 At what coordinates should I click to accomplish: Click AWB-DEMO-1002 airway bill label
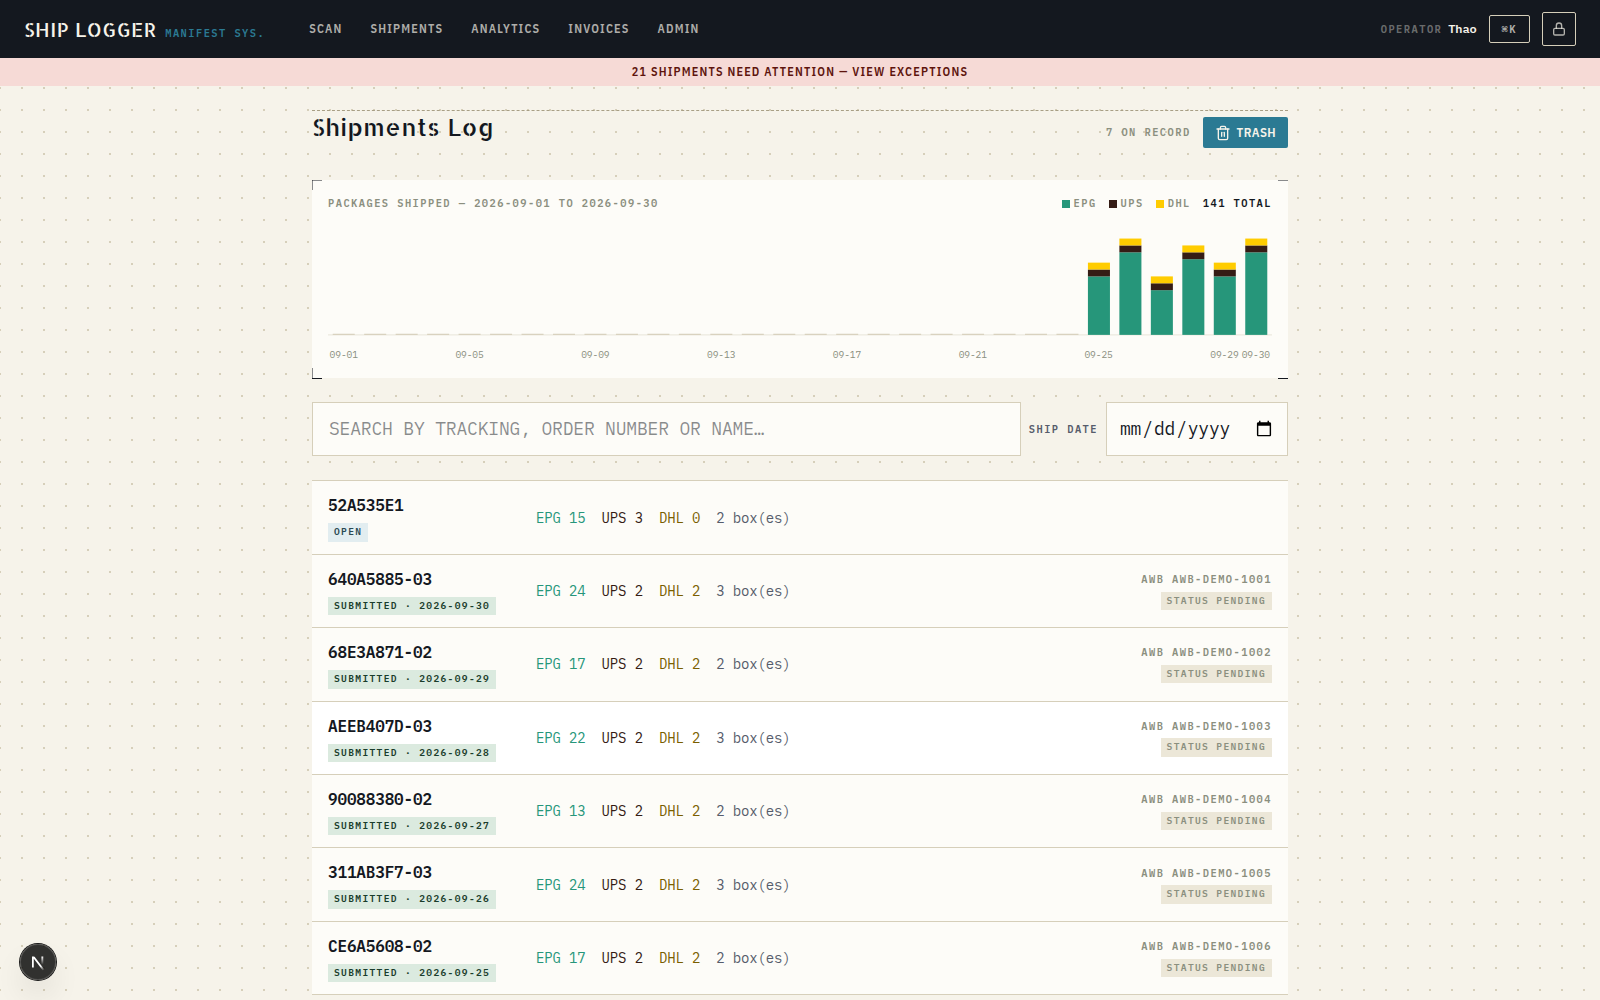pyautogui.click(x=1206, y=653)
